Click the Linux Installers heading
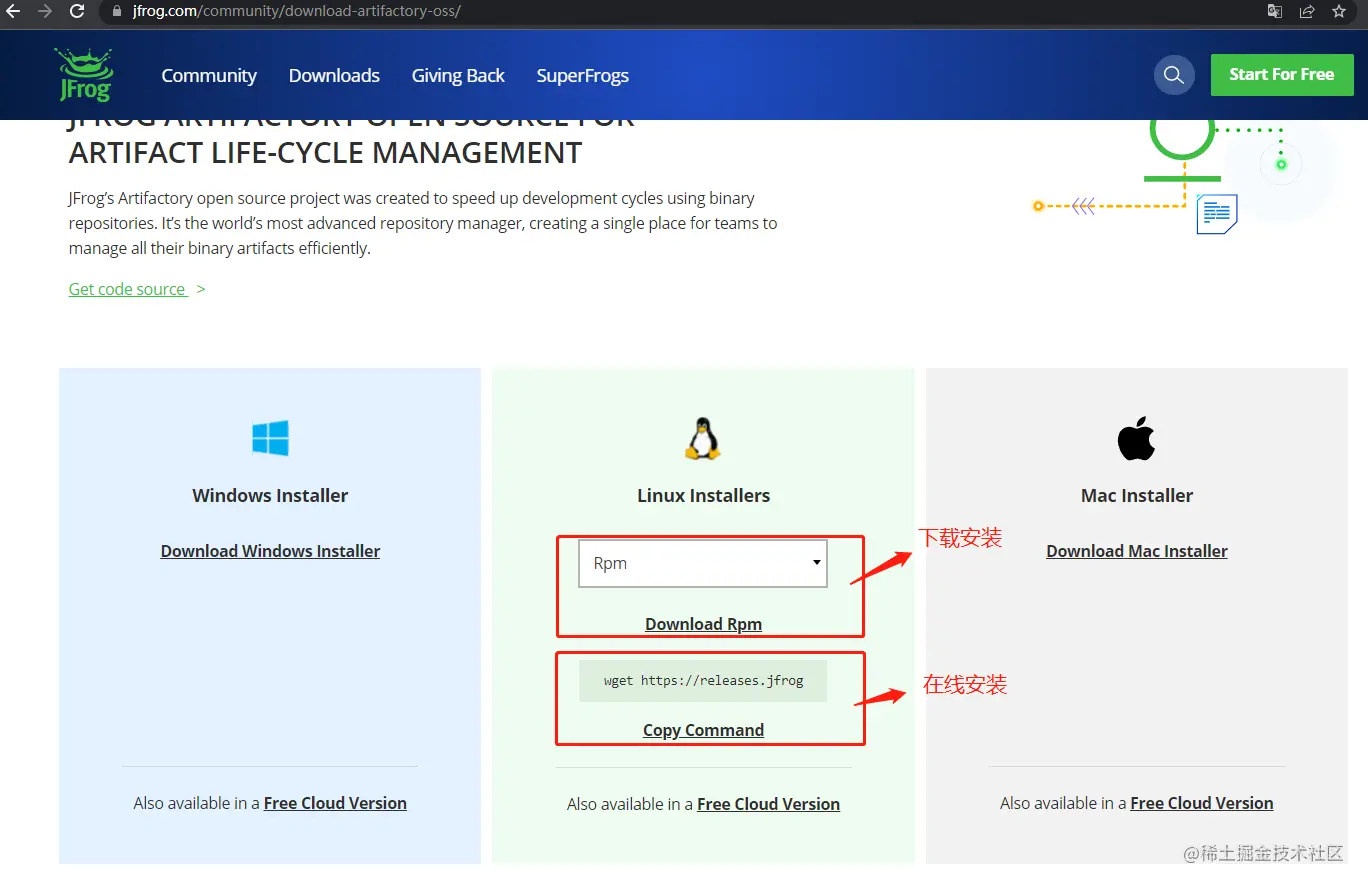The width and height of the screenshot is (1368, 888). click(703, 495)
